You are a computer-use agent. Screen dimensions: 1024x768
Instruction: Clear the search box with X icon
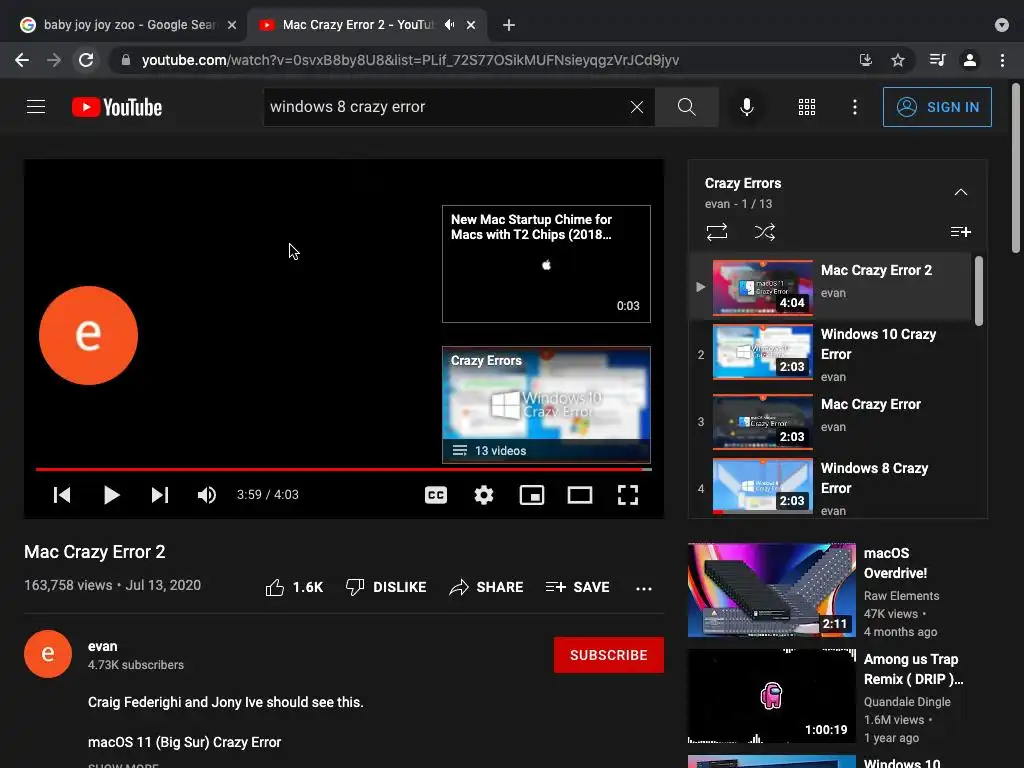pos(637,107)
